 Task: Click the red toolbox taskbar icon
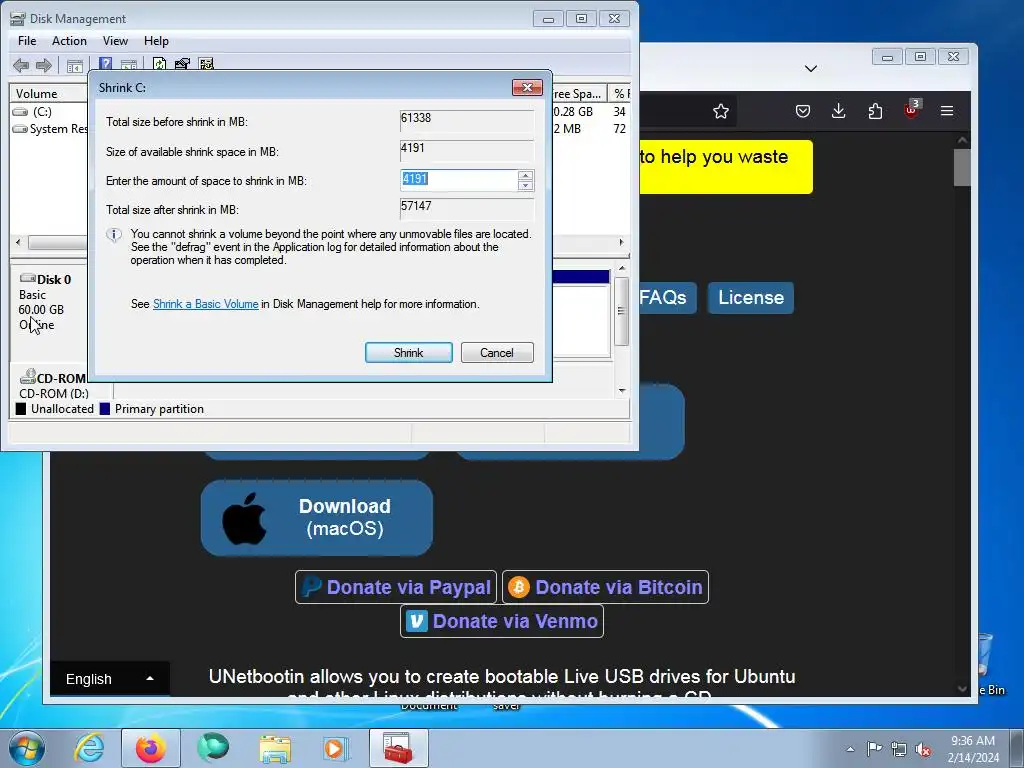[398, 748]
